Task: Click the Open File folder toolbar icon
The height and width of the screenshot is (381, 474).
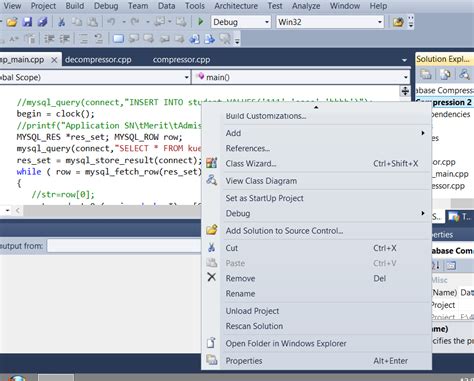Action: (x=12, y=22)
